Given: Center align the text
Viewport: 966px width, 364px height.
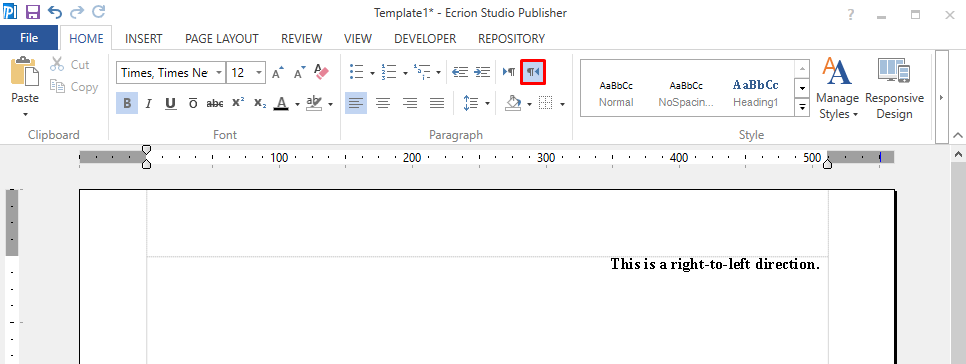Looking at the screenshot, I should (x=383, y=103).
